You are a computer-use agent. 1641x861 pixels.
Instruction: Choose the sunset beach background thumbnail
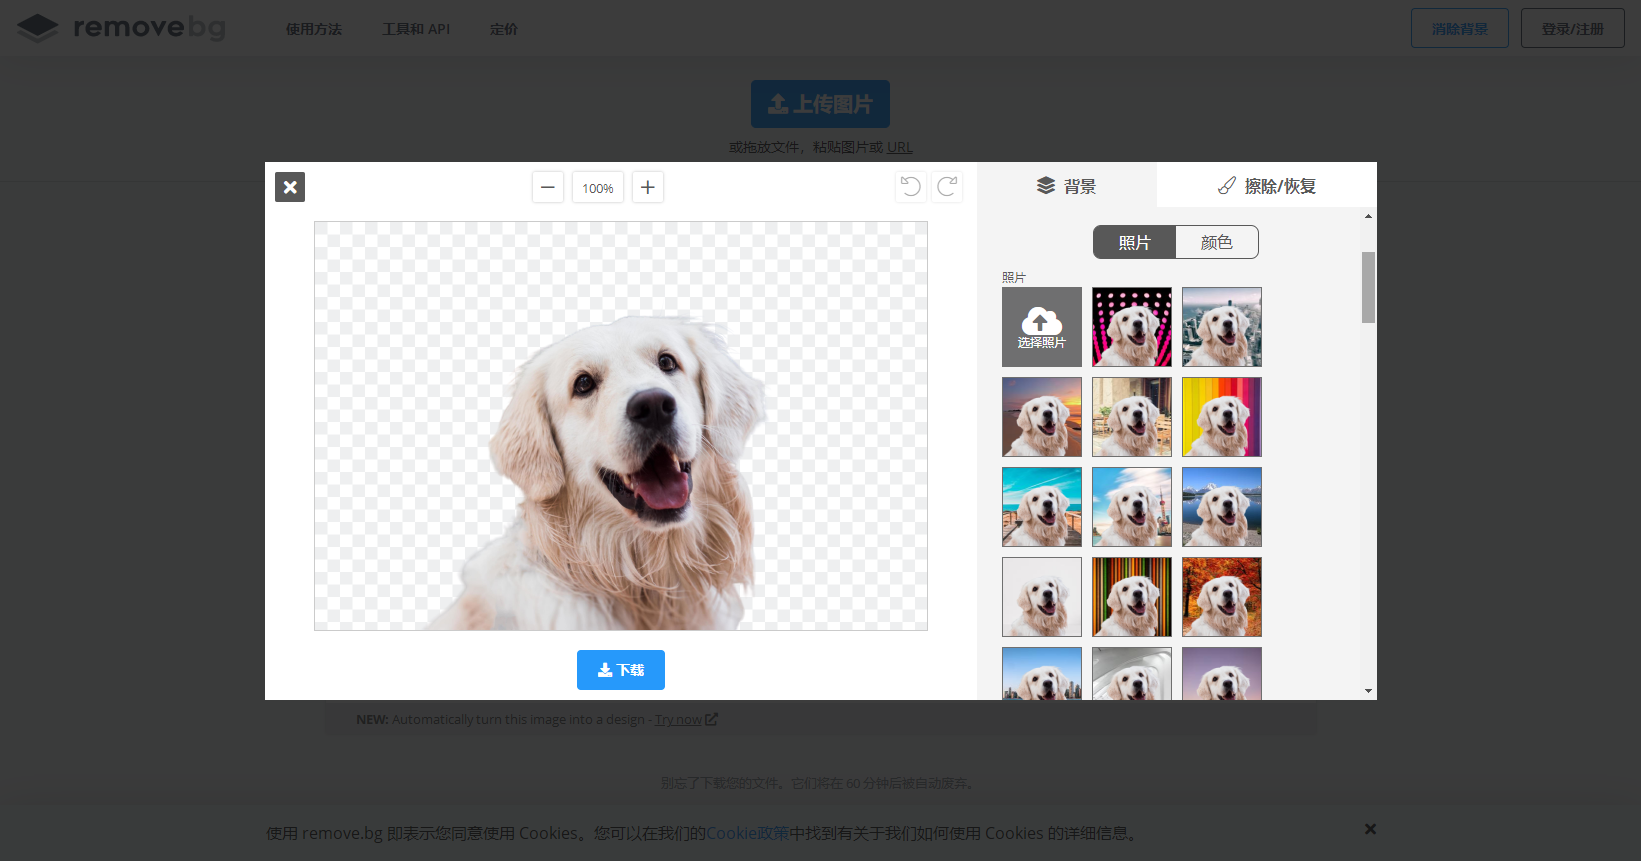point(1042,417)
